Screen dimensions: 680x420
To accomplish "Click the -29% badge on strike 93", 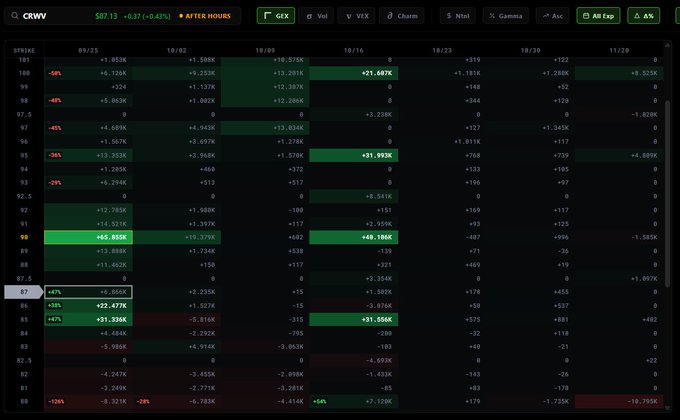I will pyautogui.click(x=55, y=183).
